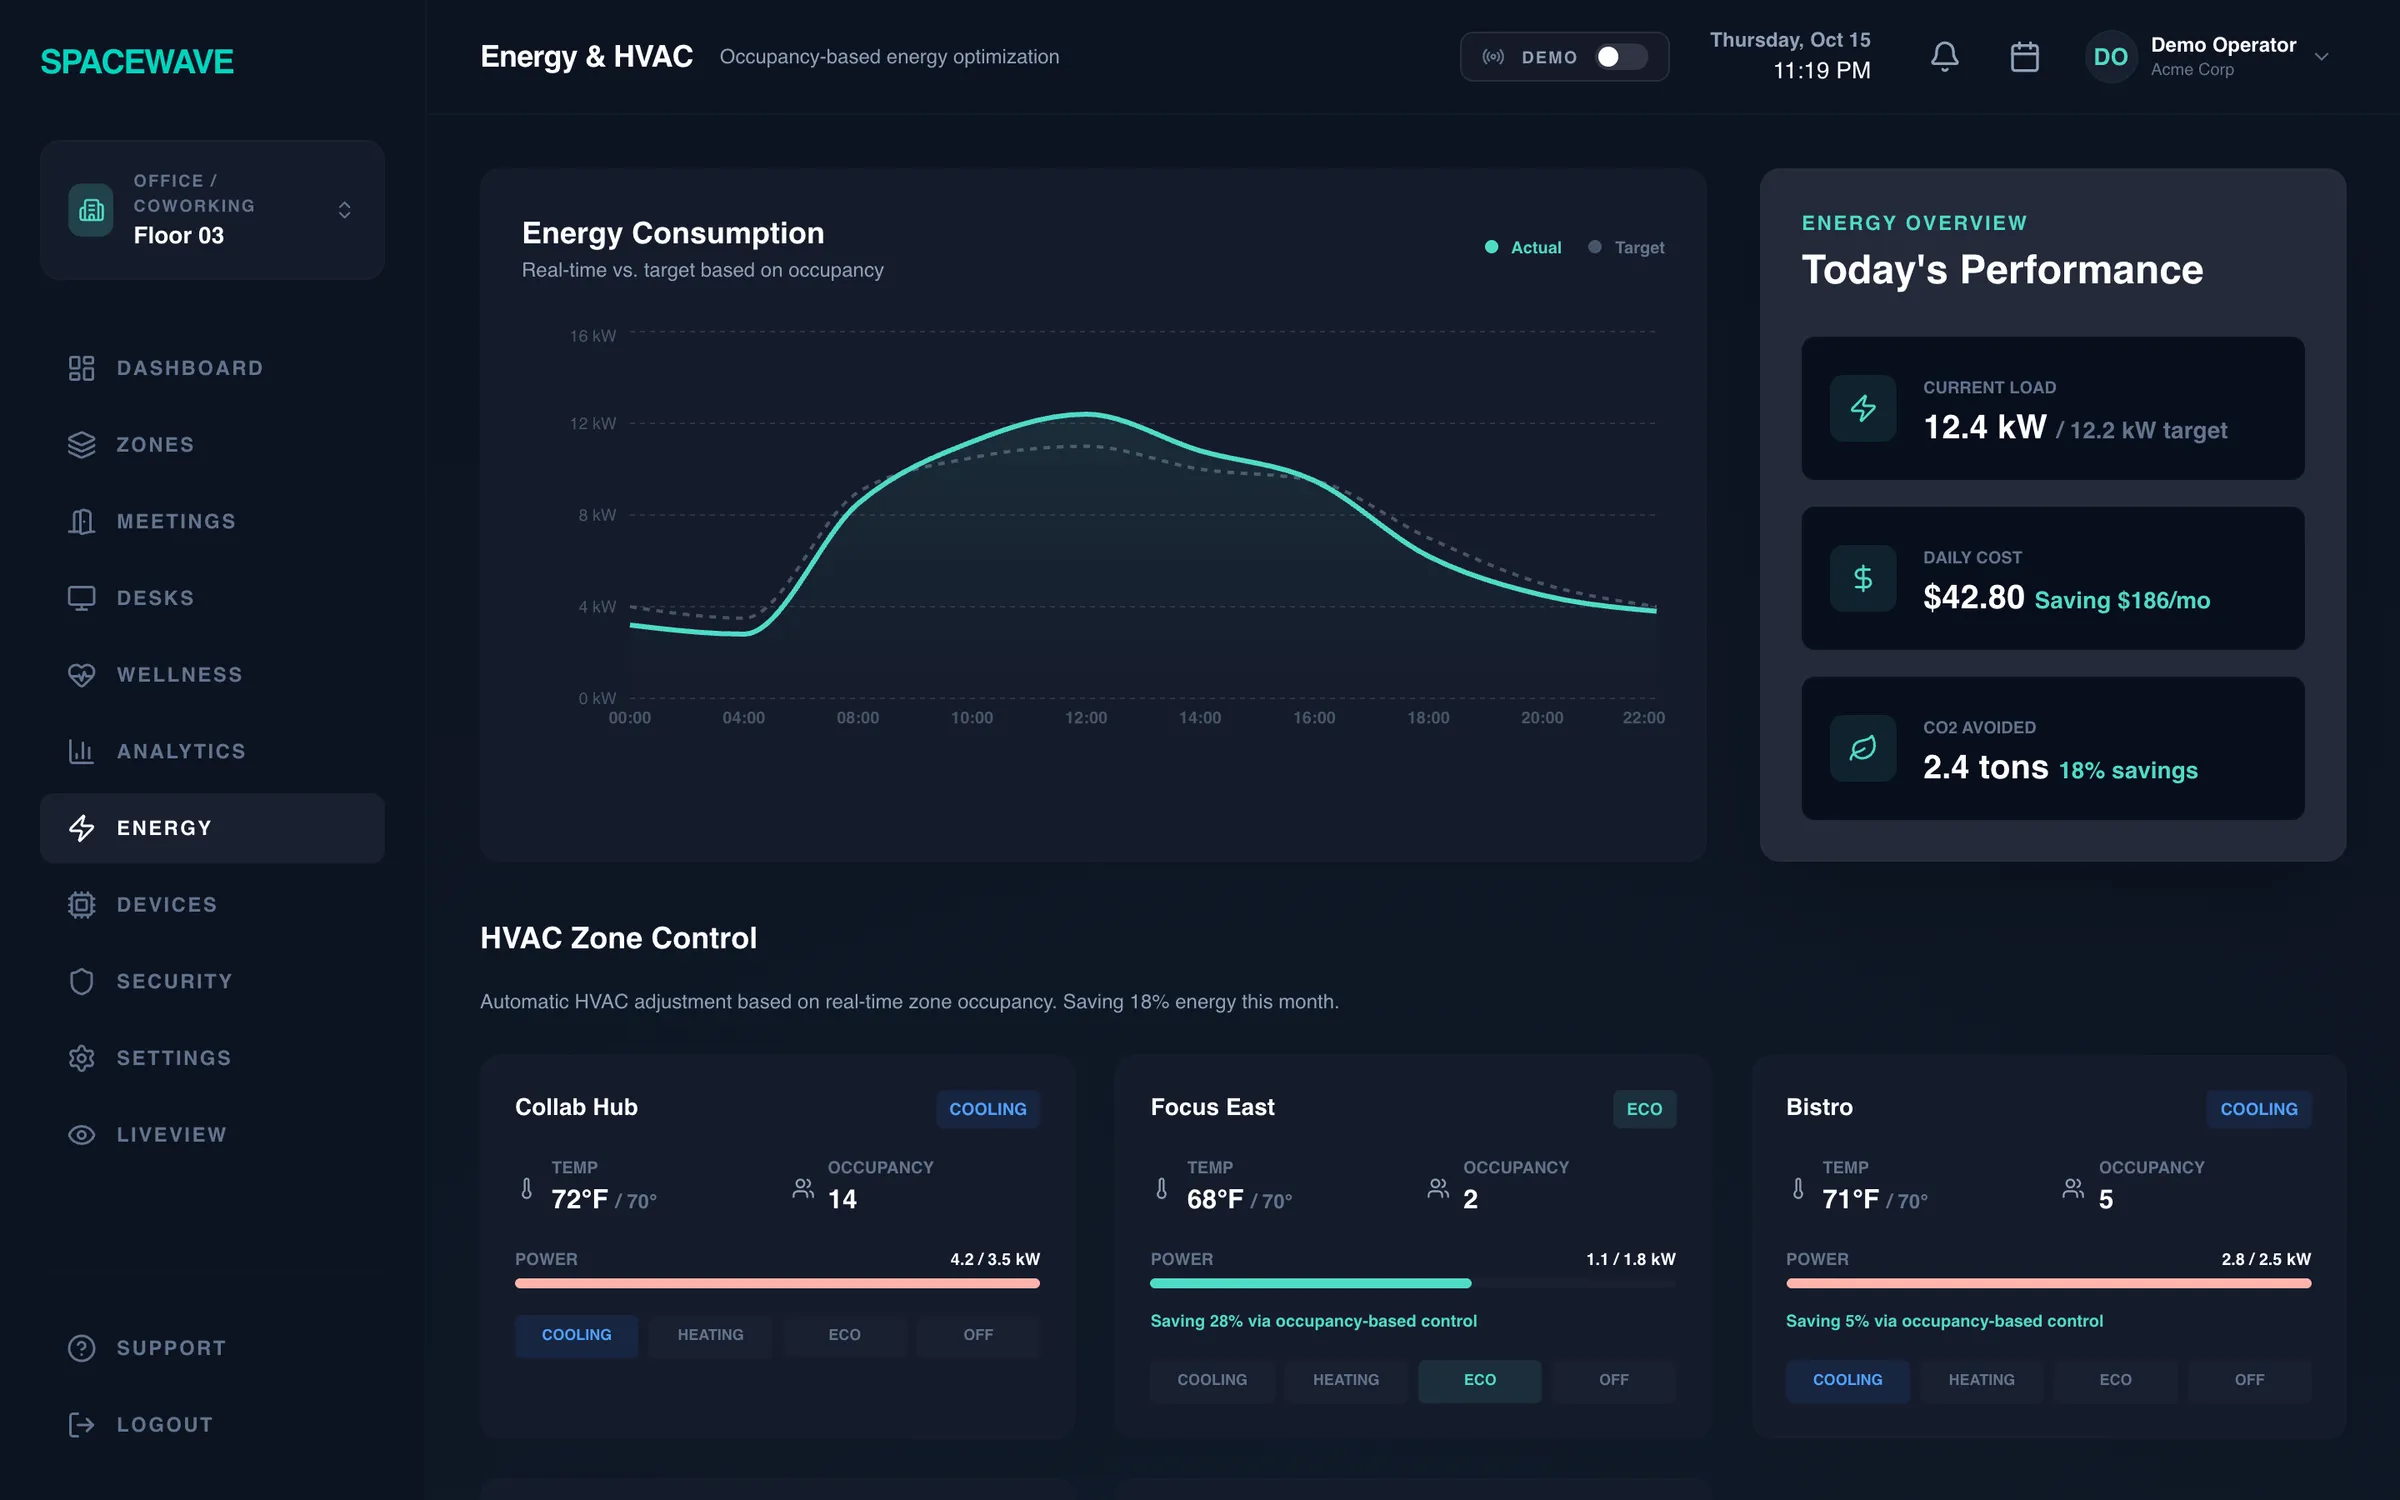Toggle the Actual series legend
Viewport: 2400px width, 1500px height.
point(1523,247)
